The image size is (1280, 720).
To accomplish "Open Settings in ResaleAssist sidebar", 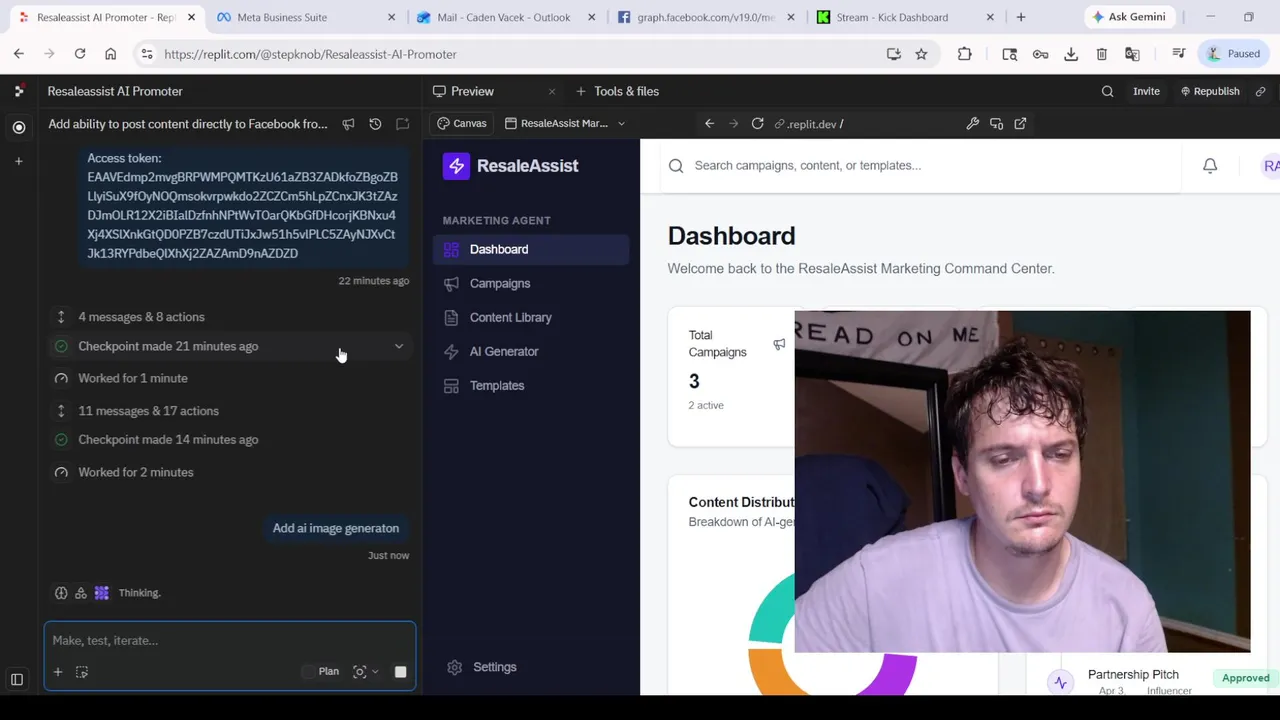I will click(x=494, y=668).
